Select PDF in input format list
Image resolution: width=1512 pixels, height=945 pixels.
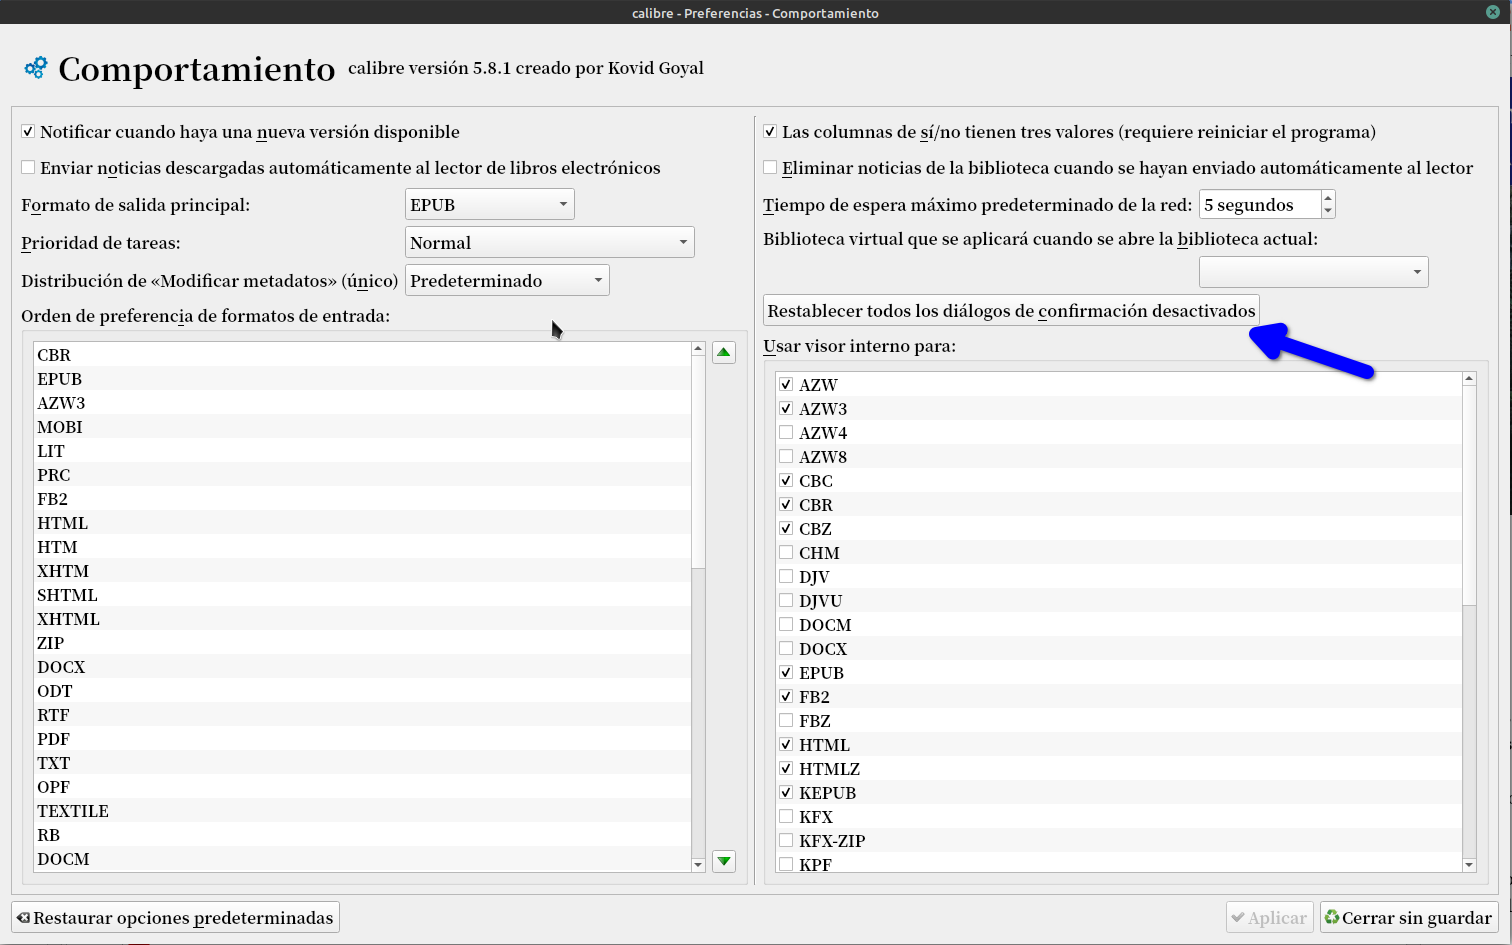pos(362,739)
